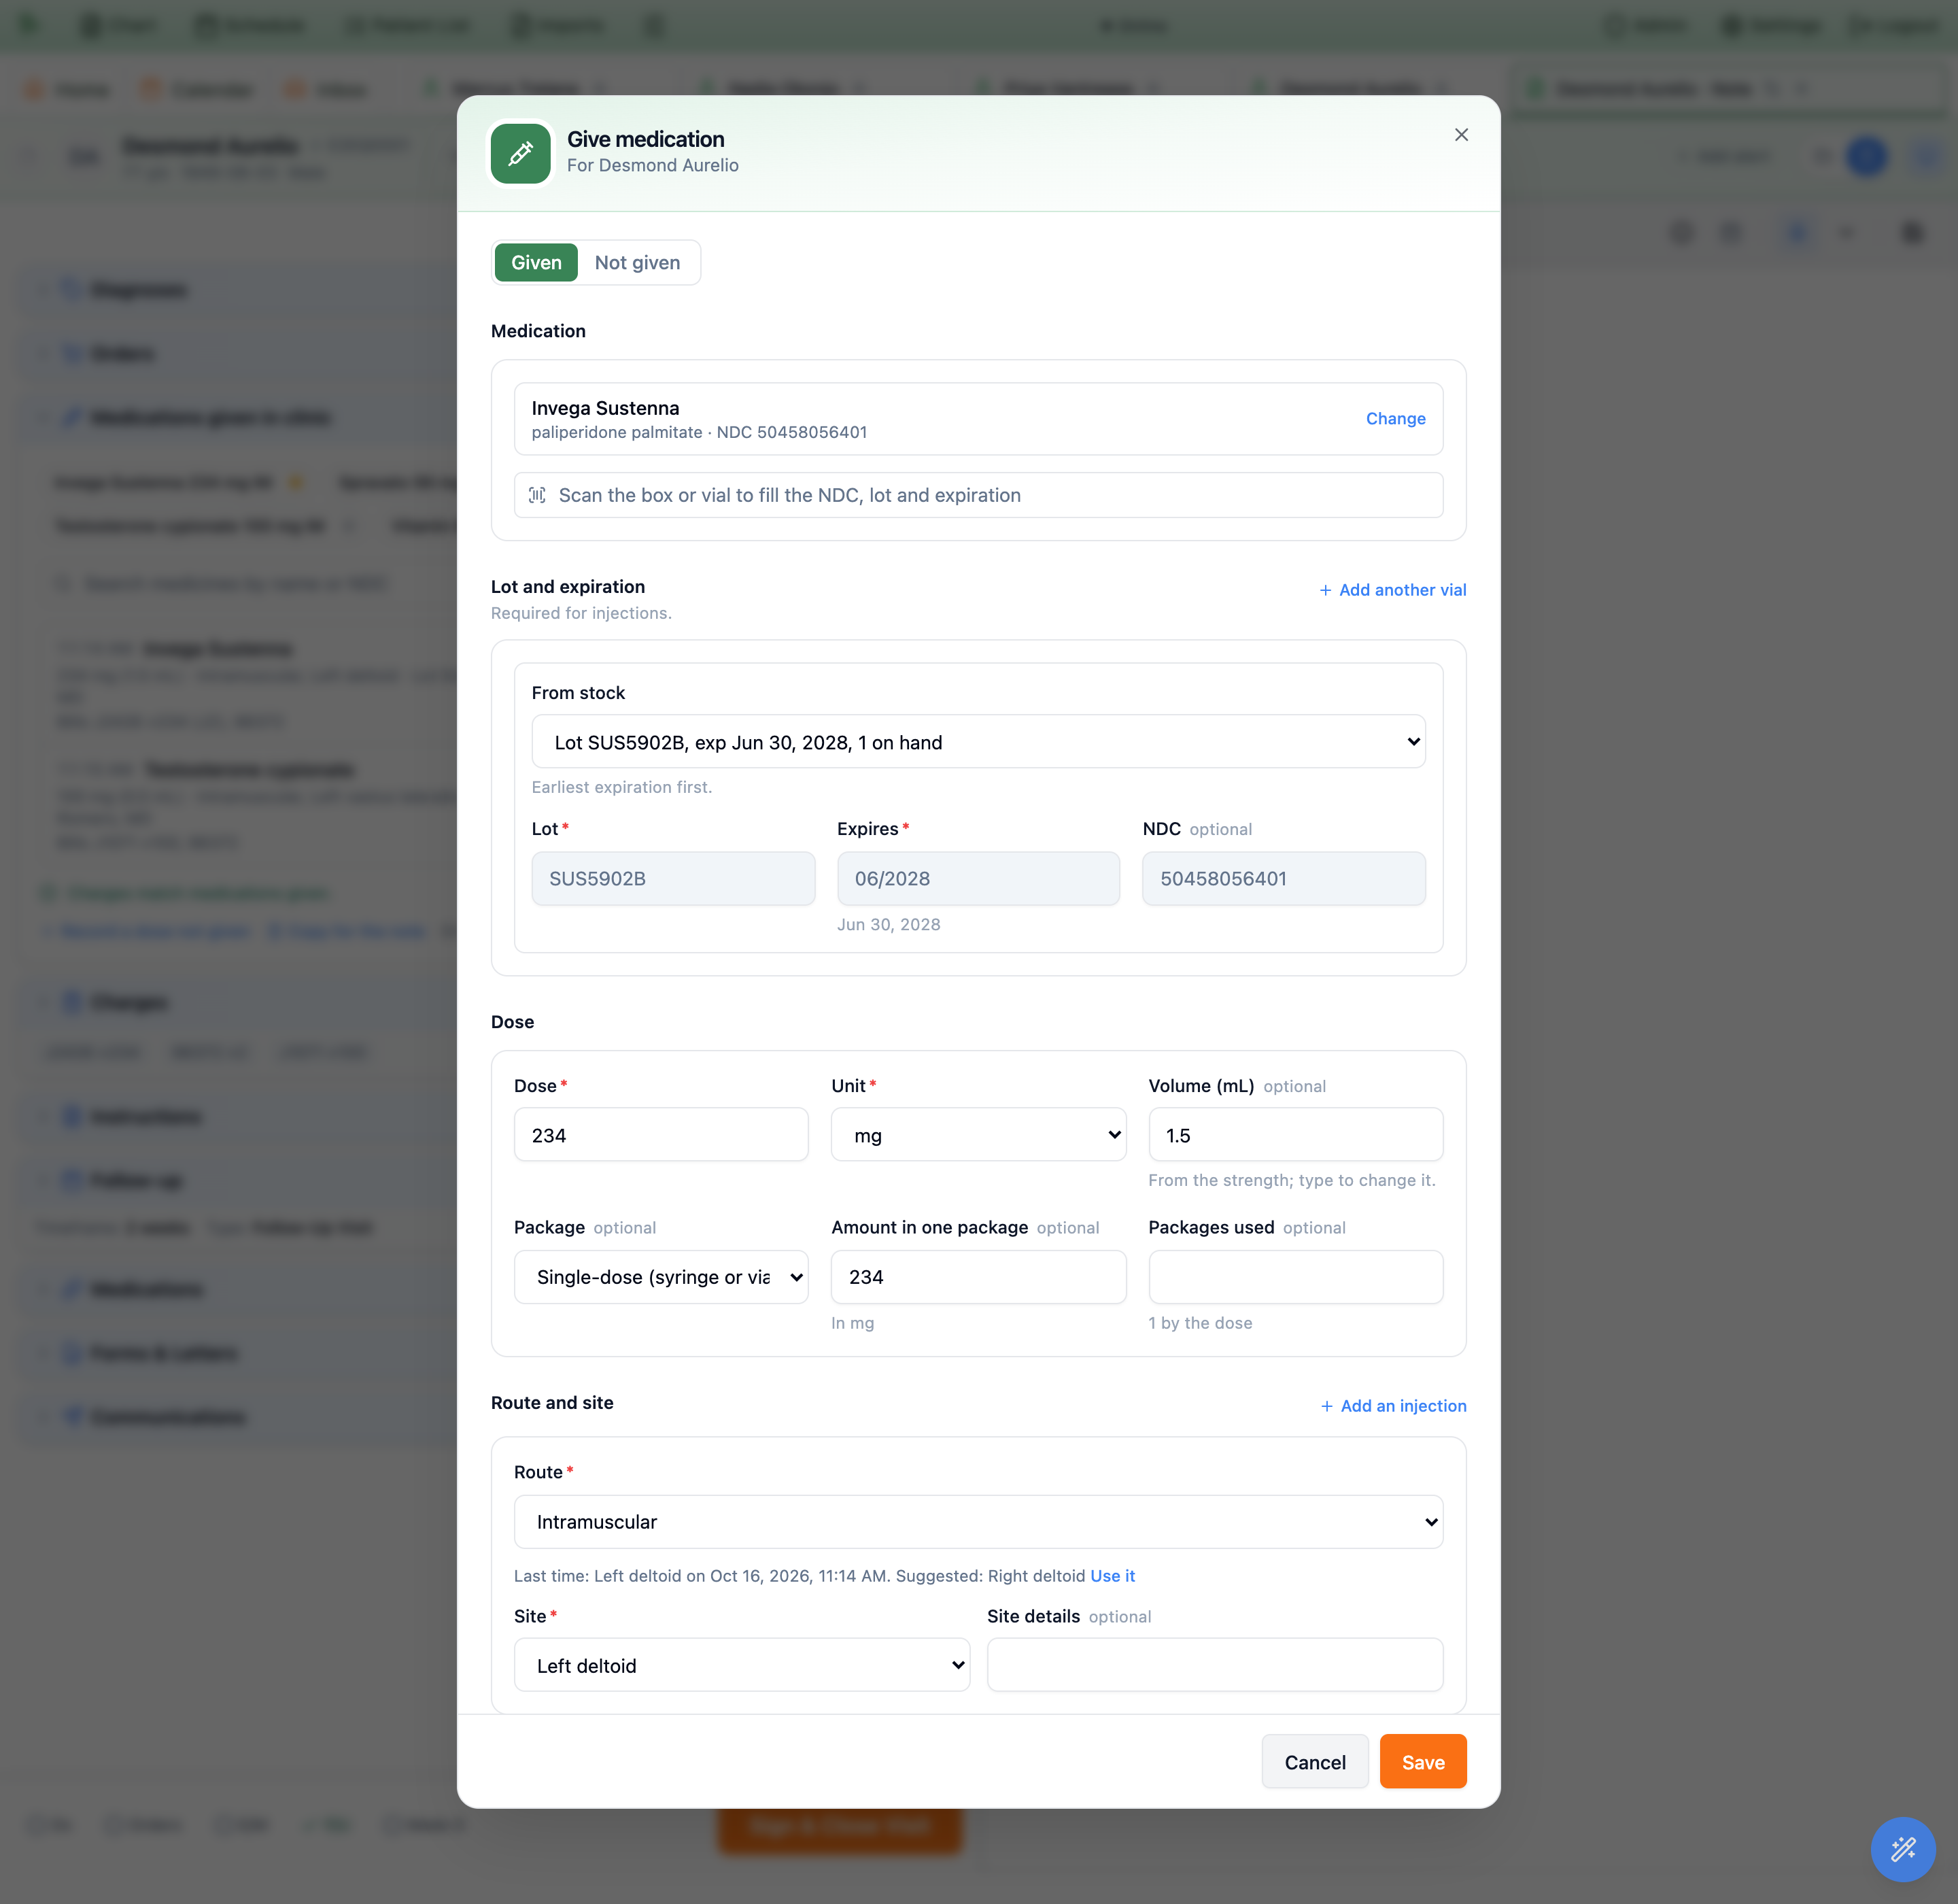
Task: Click Use it for suggested Right deltoid
Action: (1112, 1576)
